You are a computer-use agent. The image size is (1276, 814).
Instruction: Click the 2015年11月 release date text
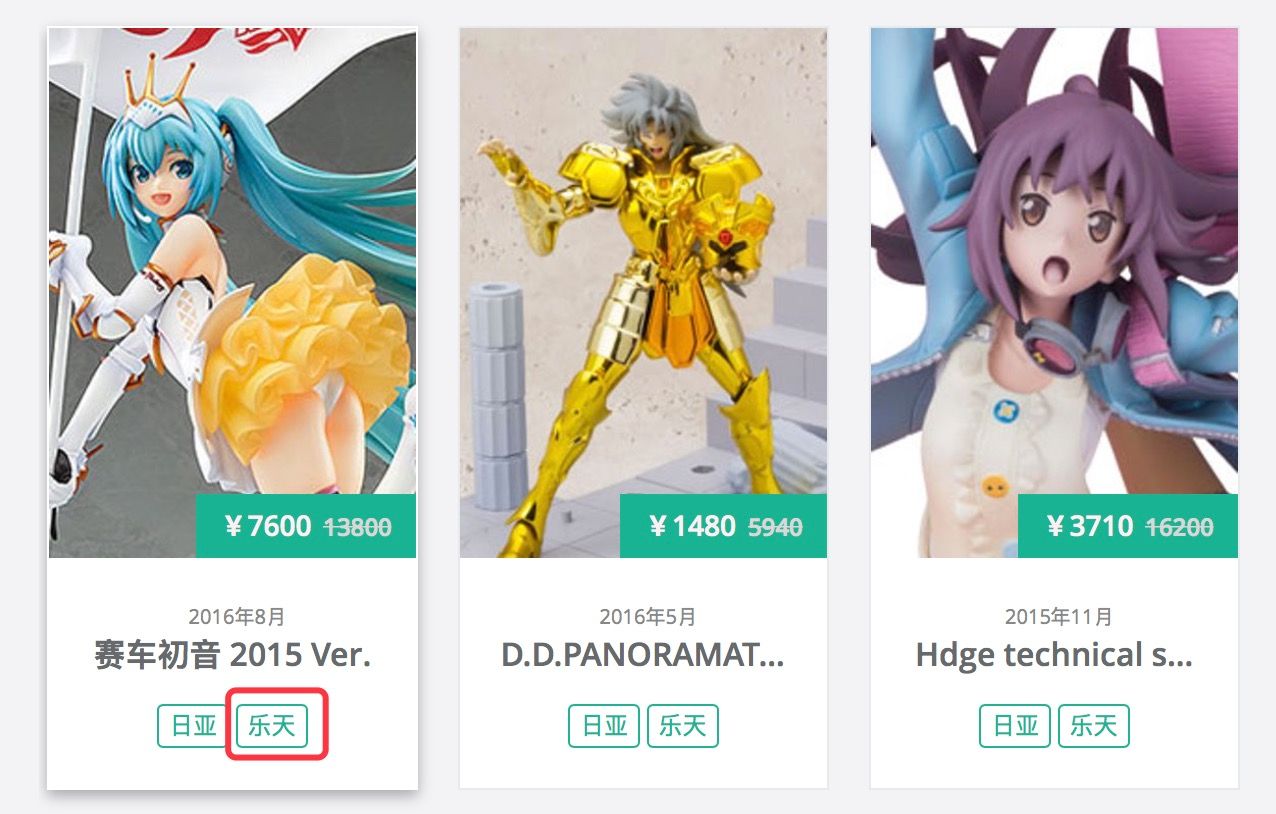point(1059,617)
